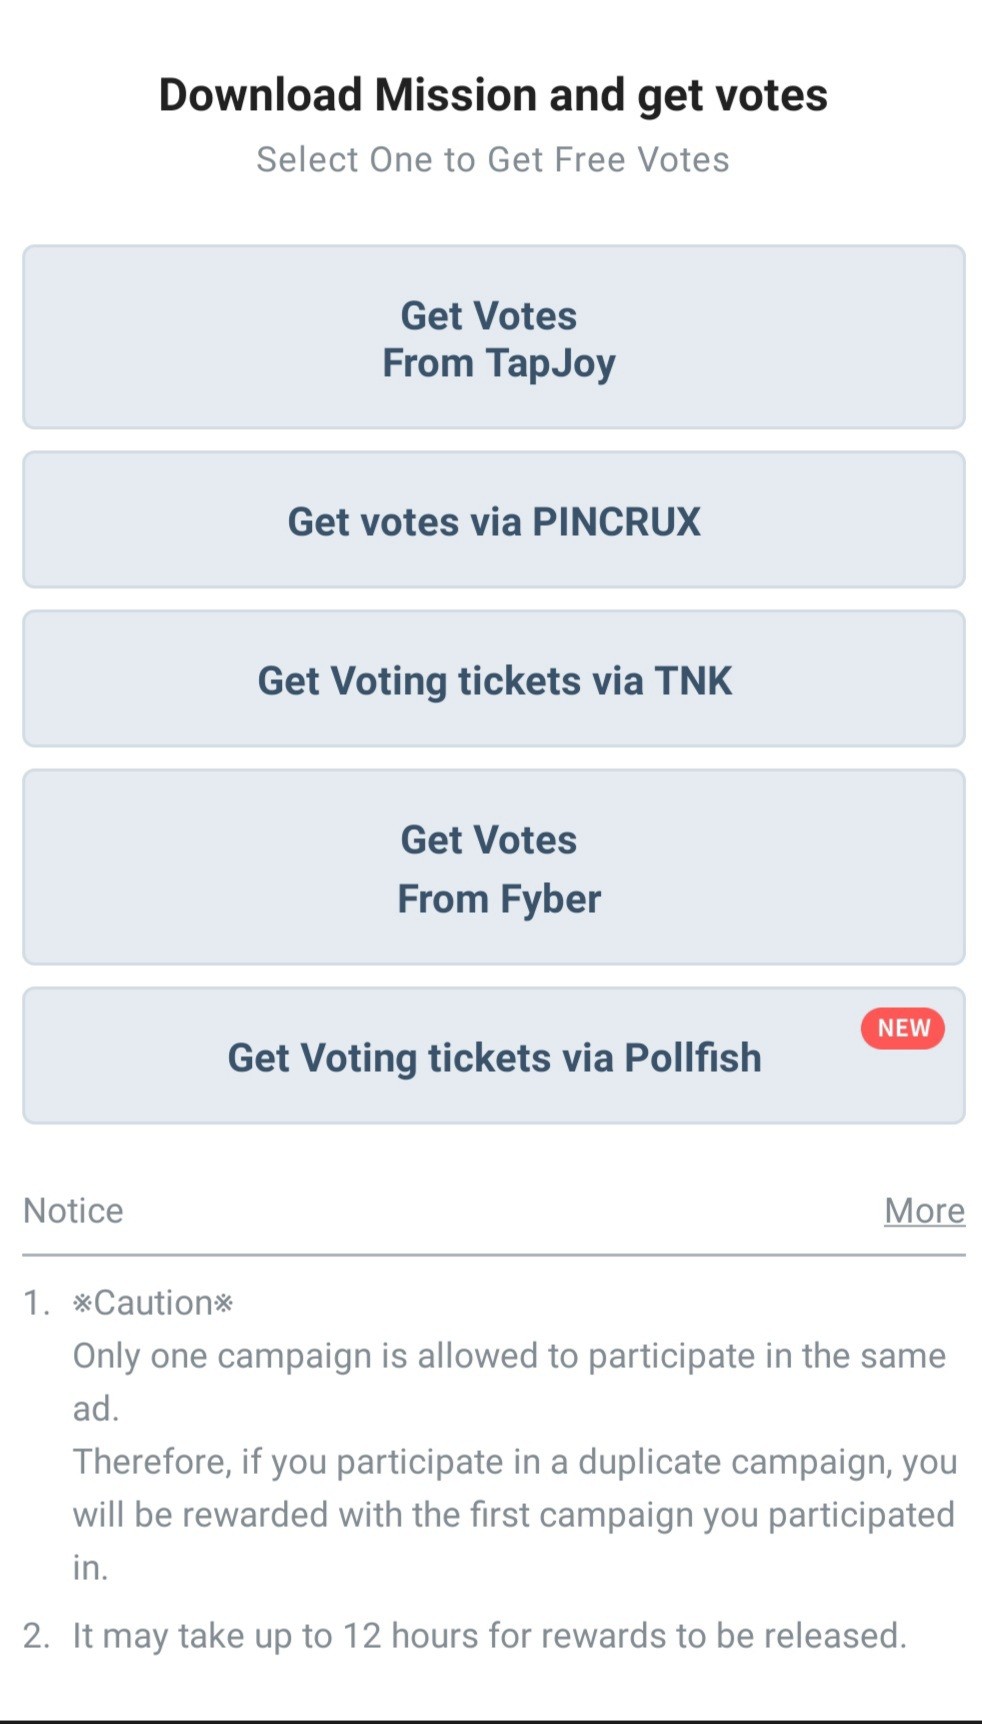Tap the reference mark after Caution

224,1303
